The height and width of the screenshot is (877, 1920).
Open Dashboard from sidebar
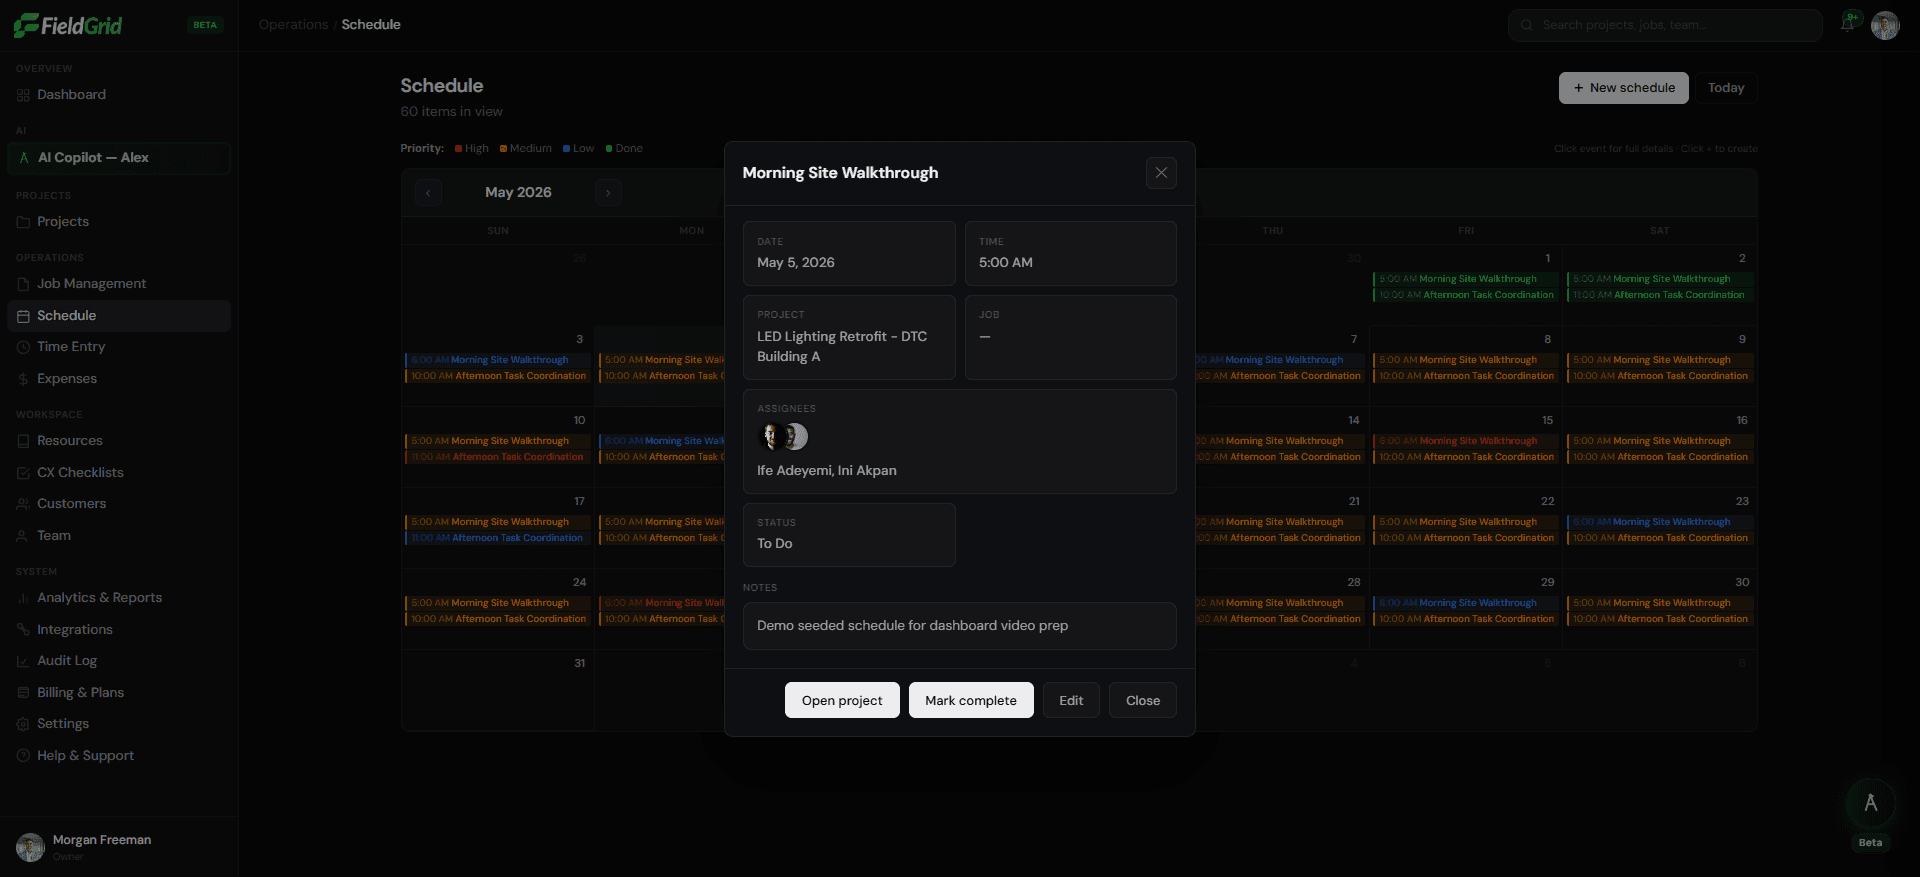tap(119, 95)
